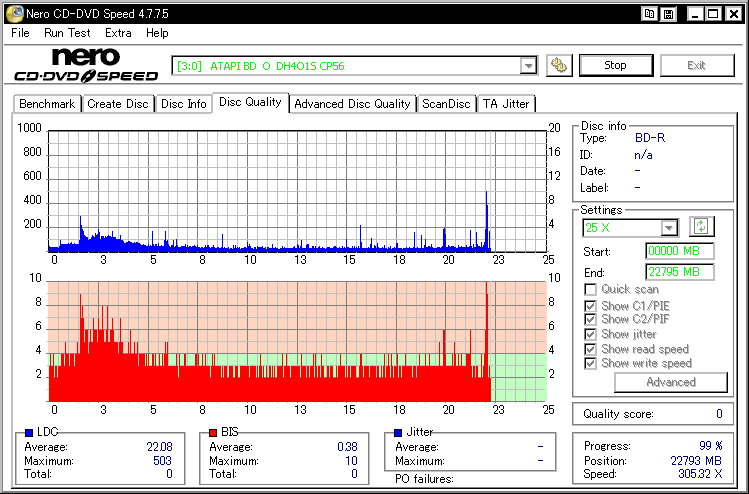This screenshot has width=749, height=494.
Task: Click the Exit button
Action: click(696, 65)
